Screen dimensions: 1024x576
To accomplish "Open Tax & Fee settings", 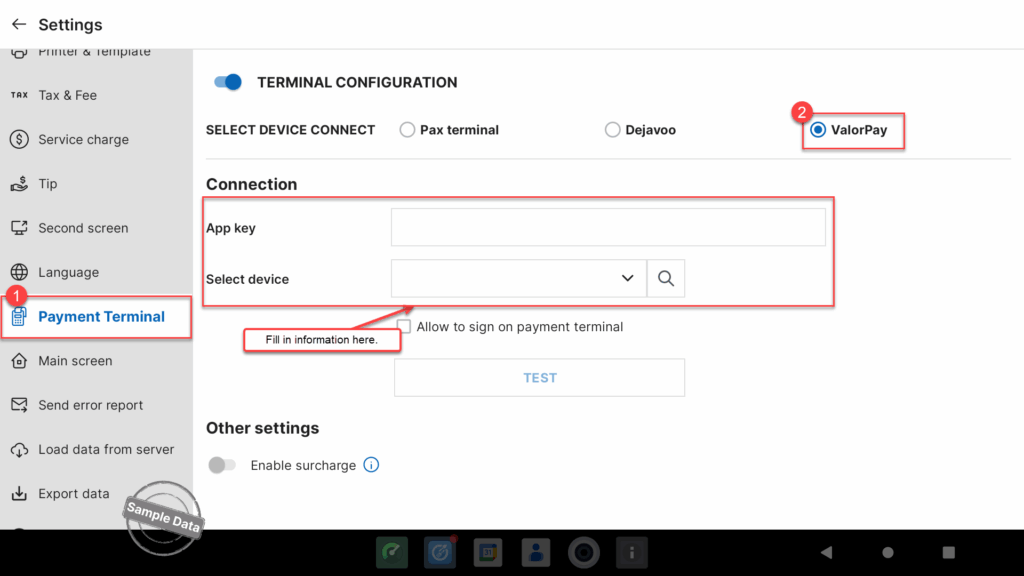I will coord(67,95).
